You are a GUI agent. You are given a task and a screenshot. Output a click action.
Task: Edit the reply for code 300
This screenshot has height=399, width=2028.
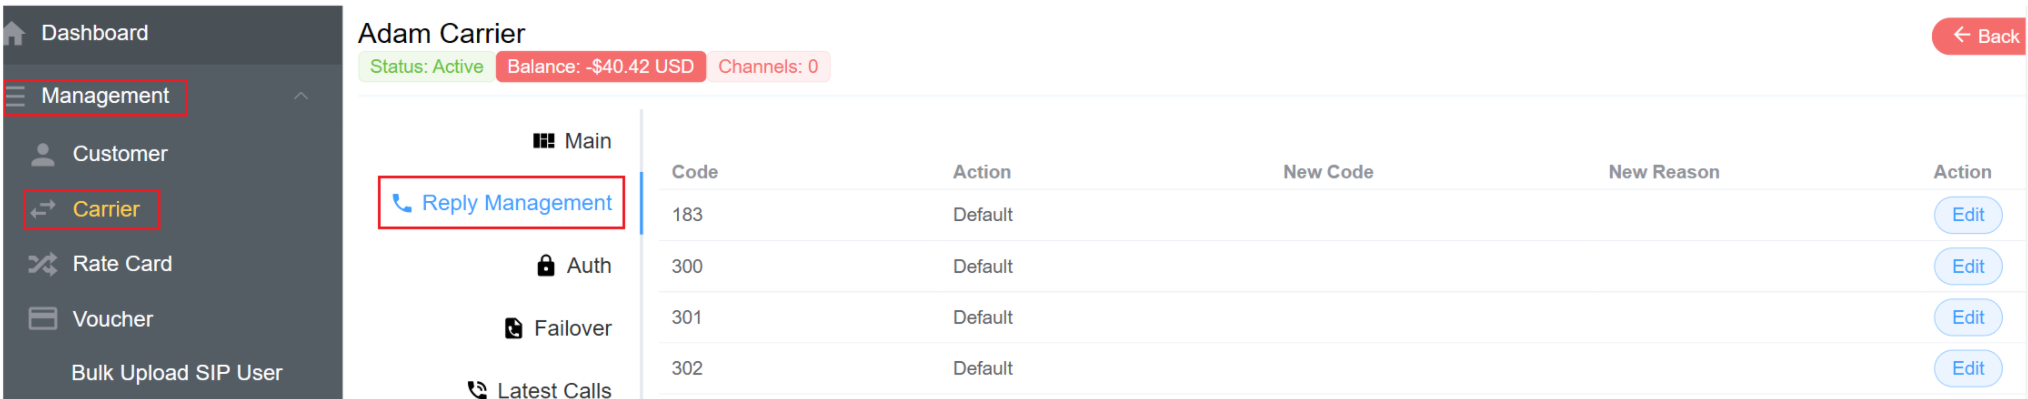point(1968,267)
